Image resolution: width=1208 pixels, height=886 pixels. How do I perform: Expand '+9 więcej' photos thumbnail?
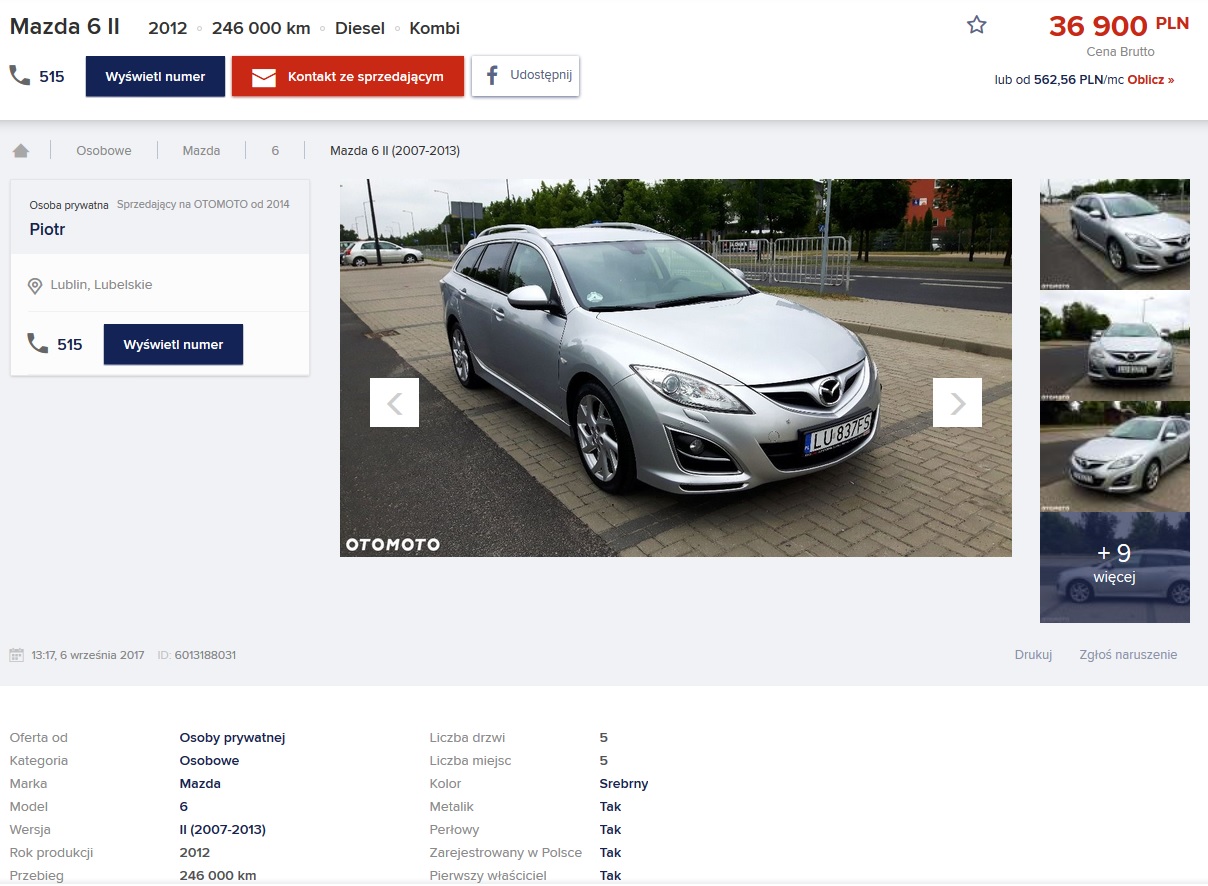point(1114,567)
